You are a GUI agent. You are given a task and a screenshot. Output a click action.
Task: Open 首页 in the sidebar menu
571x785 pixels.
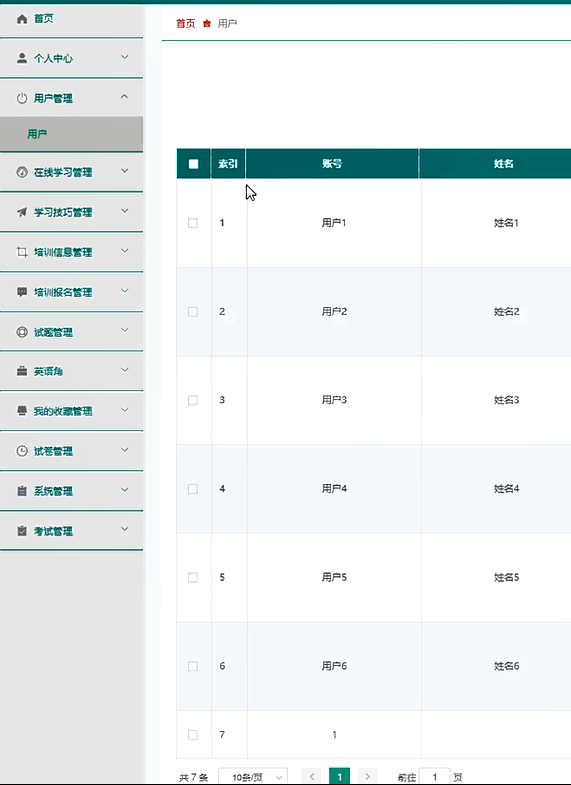(72, 19)
